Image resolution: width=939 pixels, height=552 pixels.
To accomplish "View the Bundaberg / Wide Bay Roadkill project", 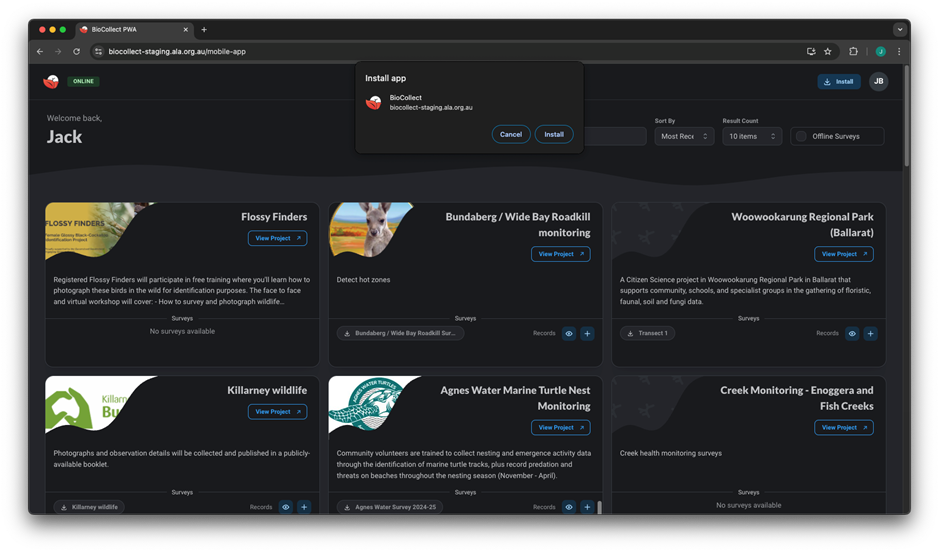I will tap(561, 254).
